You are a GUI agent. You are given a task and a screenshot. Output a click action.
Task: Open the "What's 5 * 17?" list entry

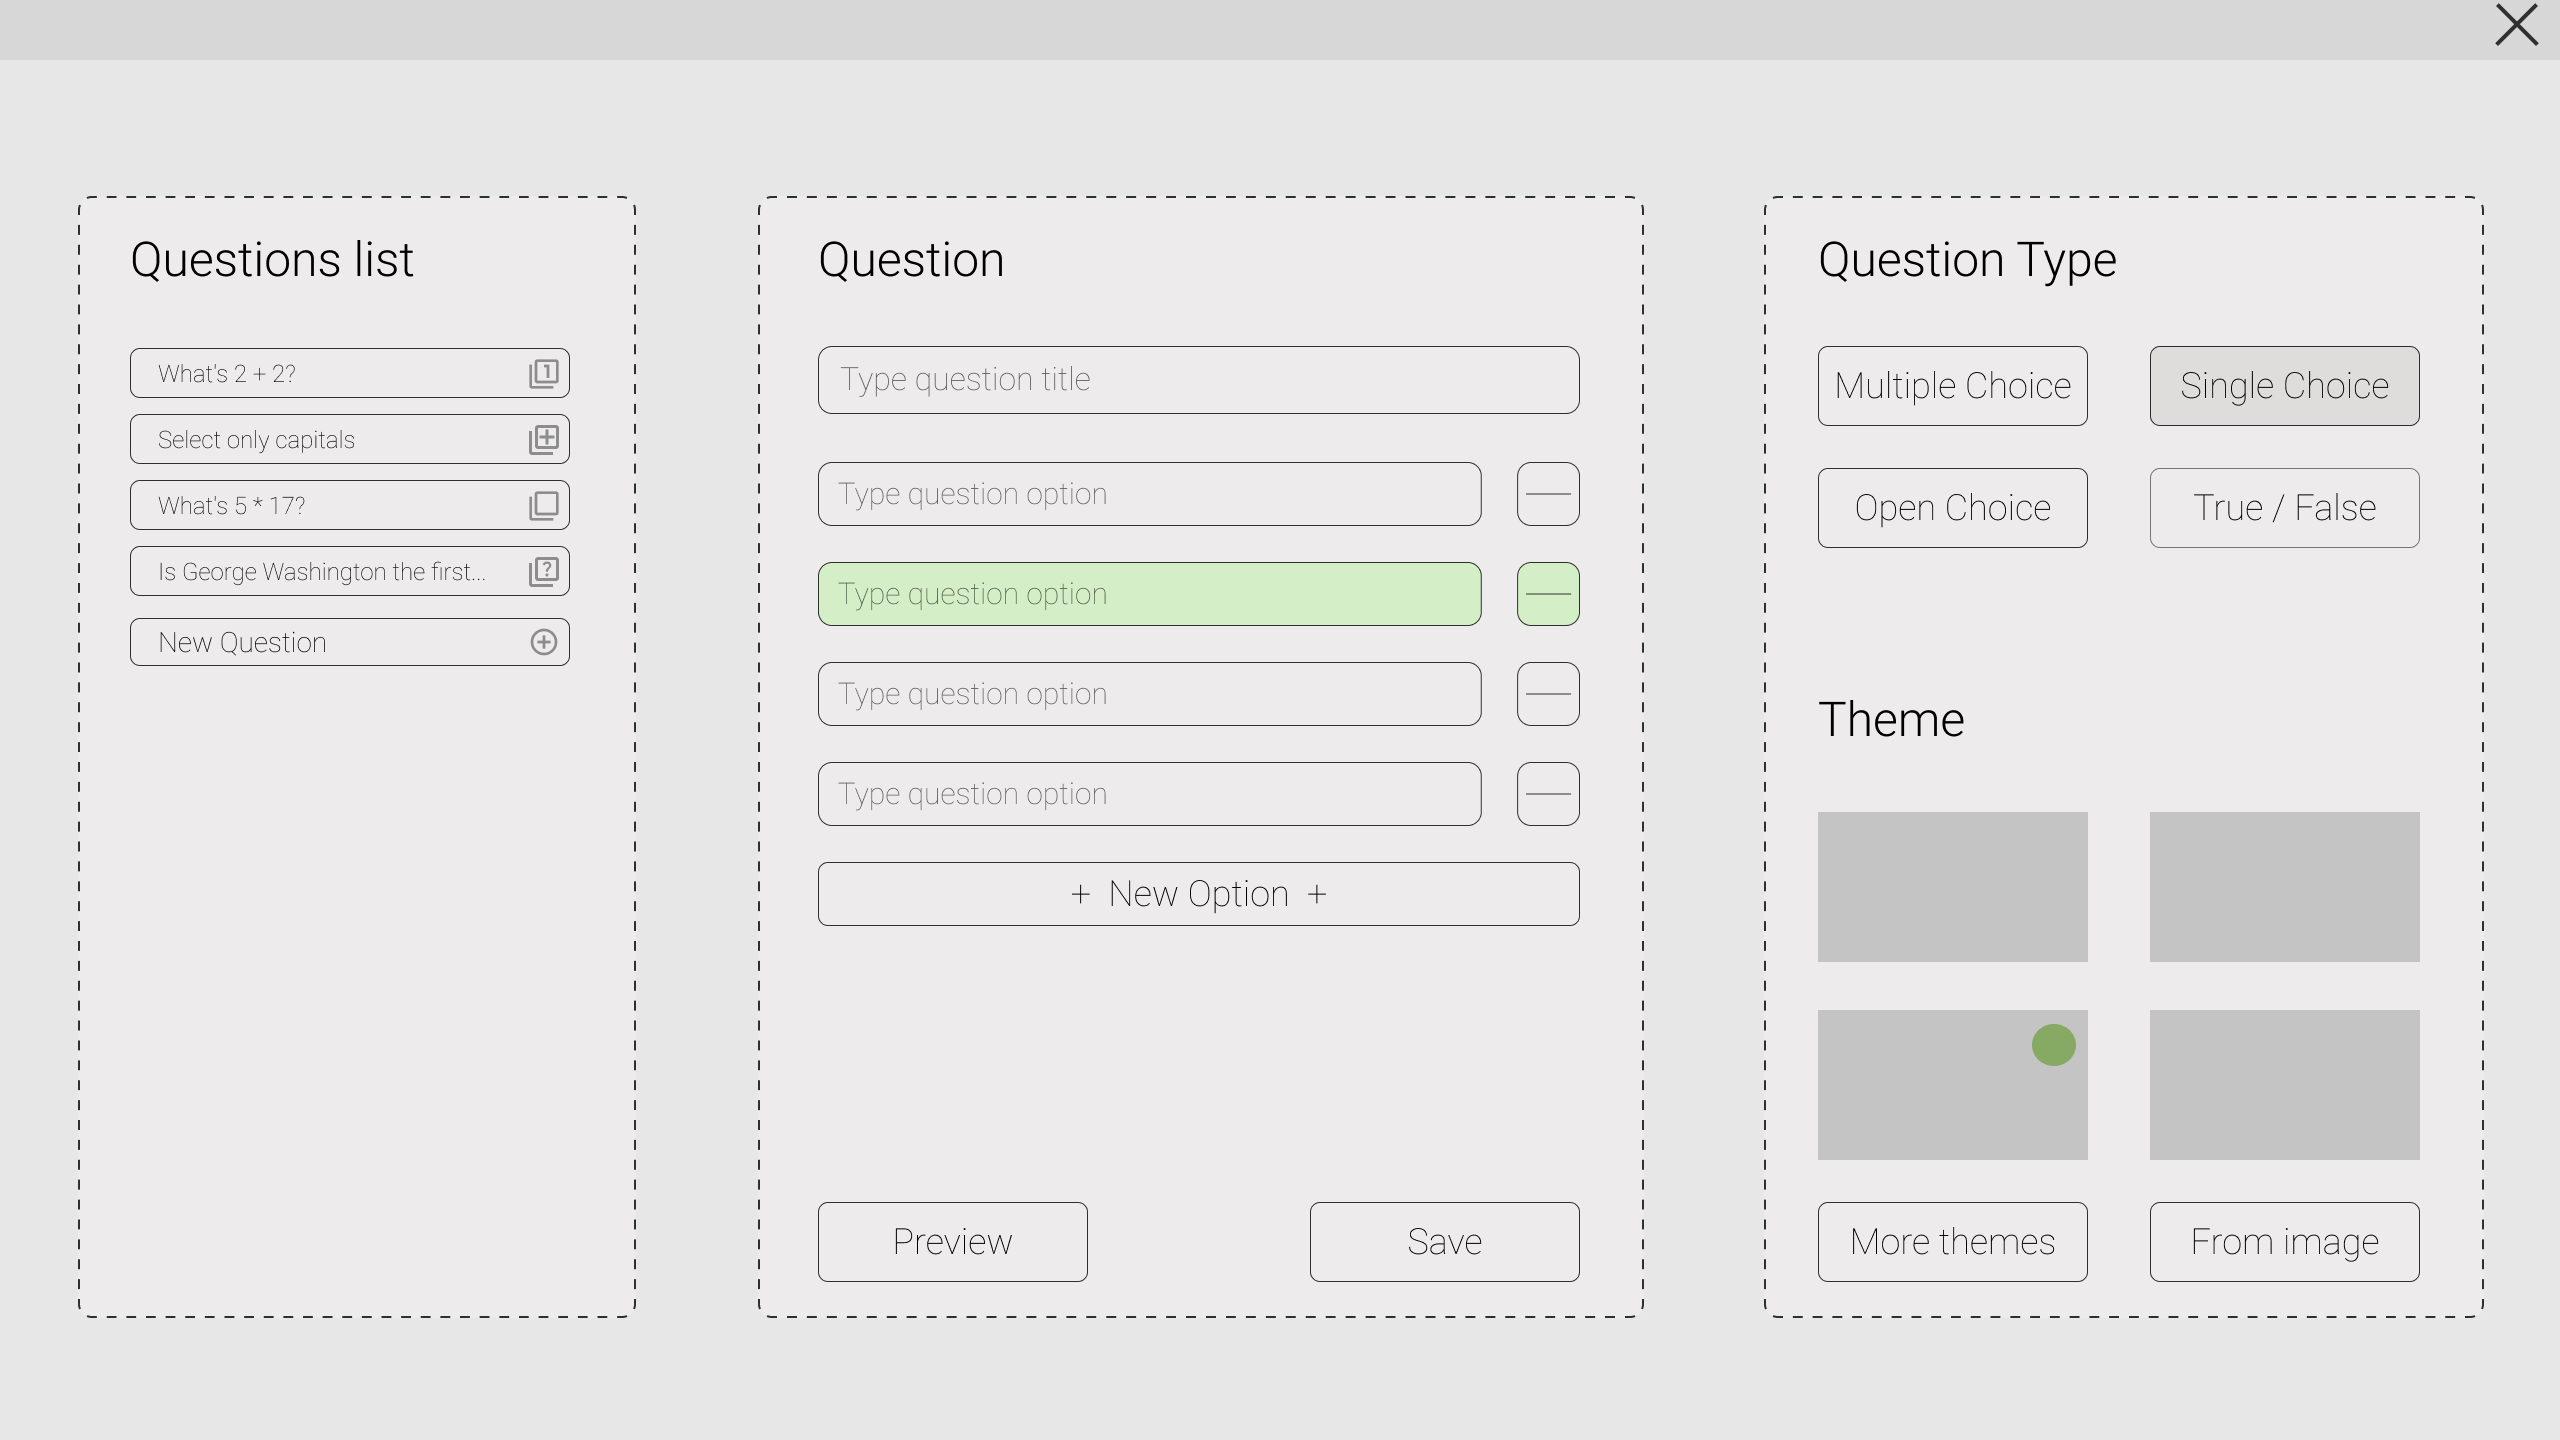pyautogui.click(x=320, y=505)
